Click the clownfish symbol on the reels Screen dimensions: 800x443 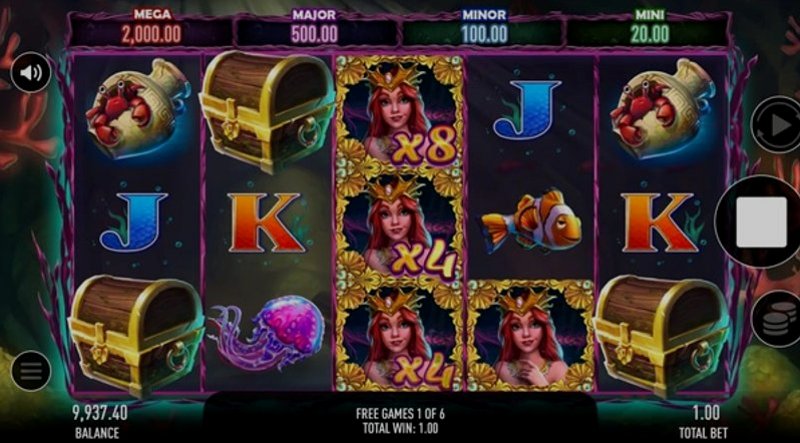pyautogui.click(x=531, y=224)
